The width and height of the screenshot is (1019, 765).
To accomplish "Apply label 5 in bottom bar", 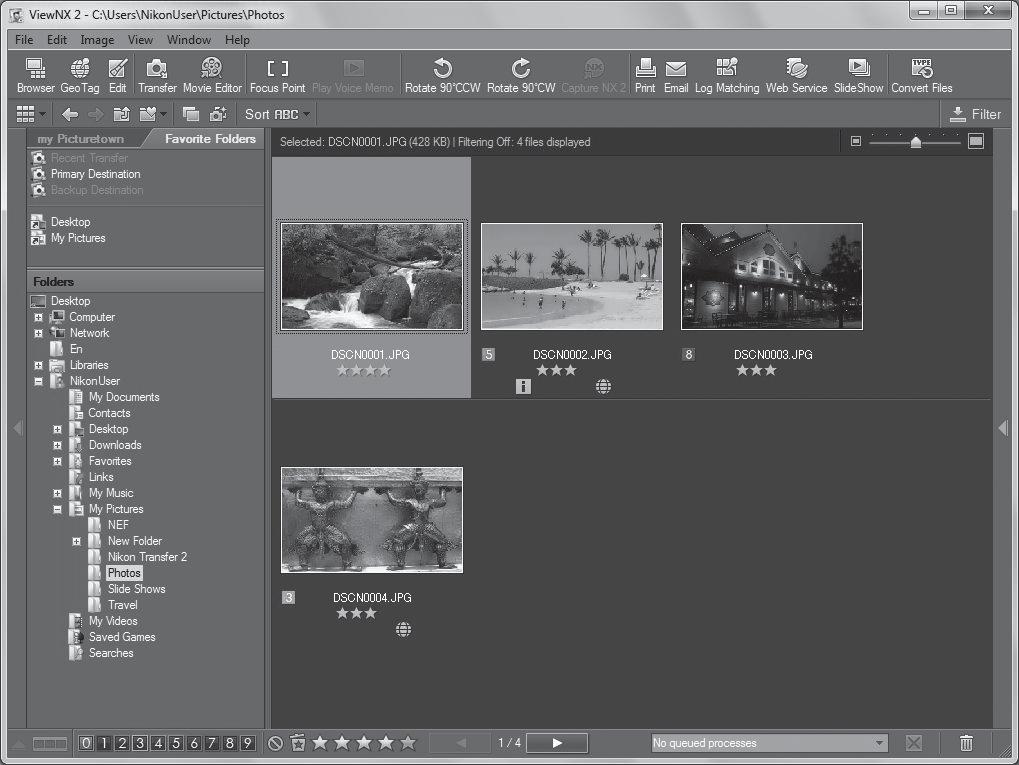I will click(175, 743).
